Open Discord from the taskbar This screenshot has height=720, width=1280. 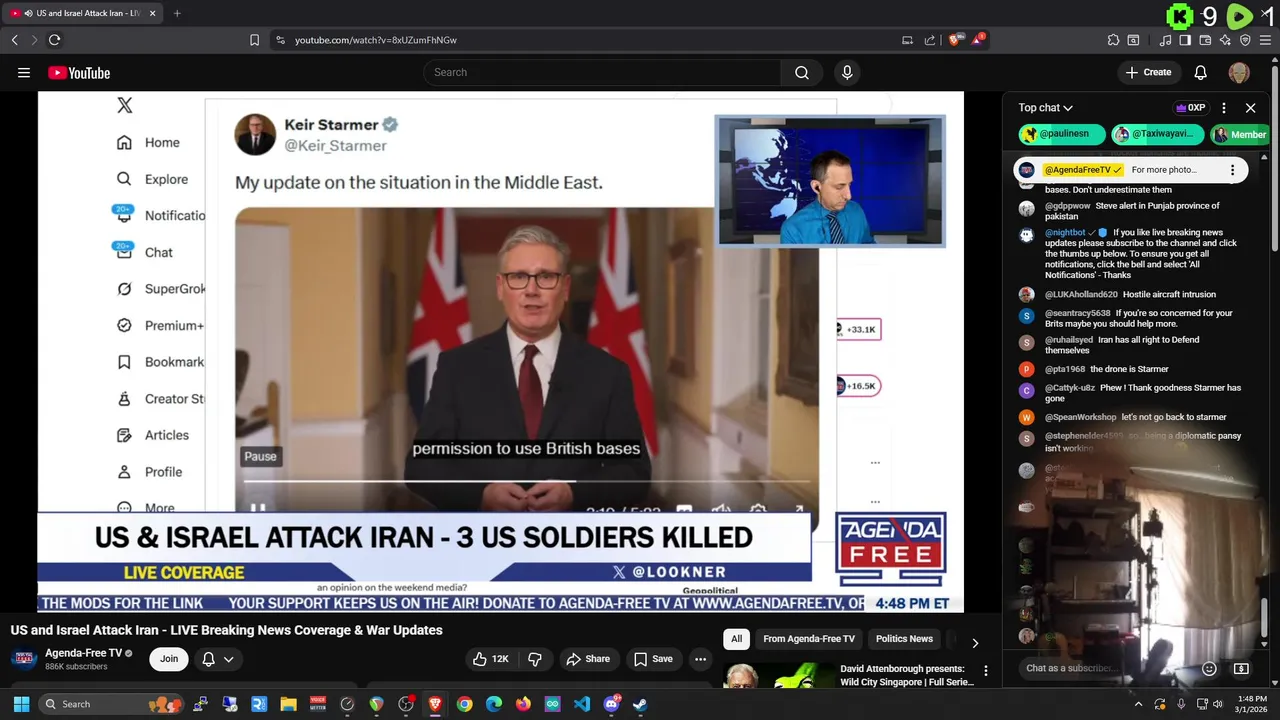pos(611,704)
